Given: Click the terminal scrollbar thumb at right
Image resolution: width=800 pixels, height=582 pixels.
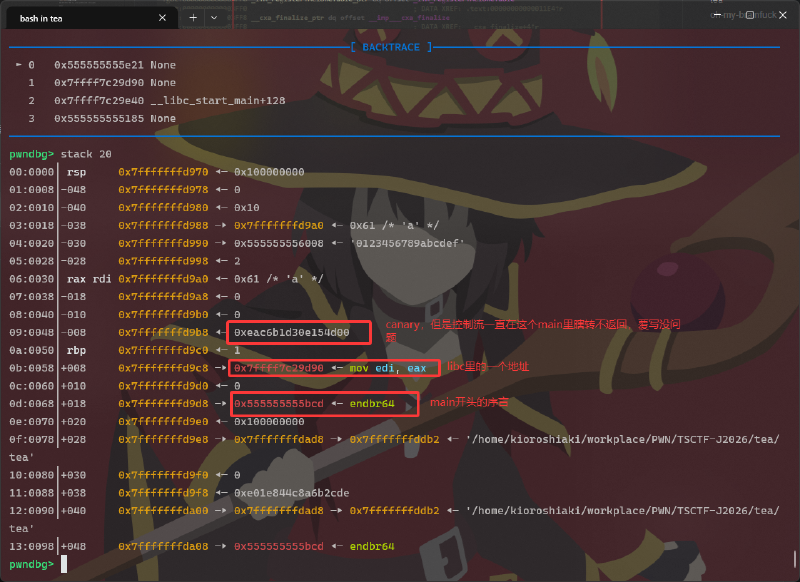Looking at the screenshot, I should click(x=795, y=558).
